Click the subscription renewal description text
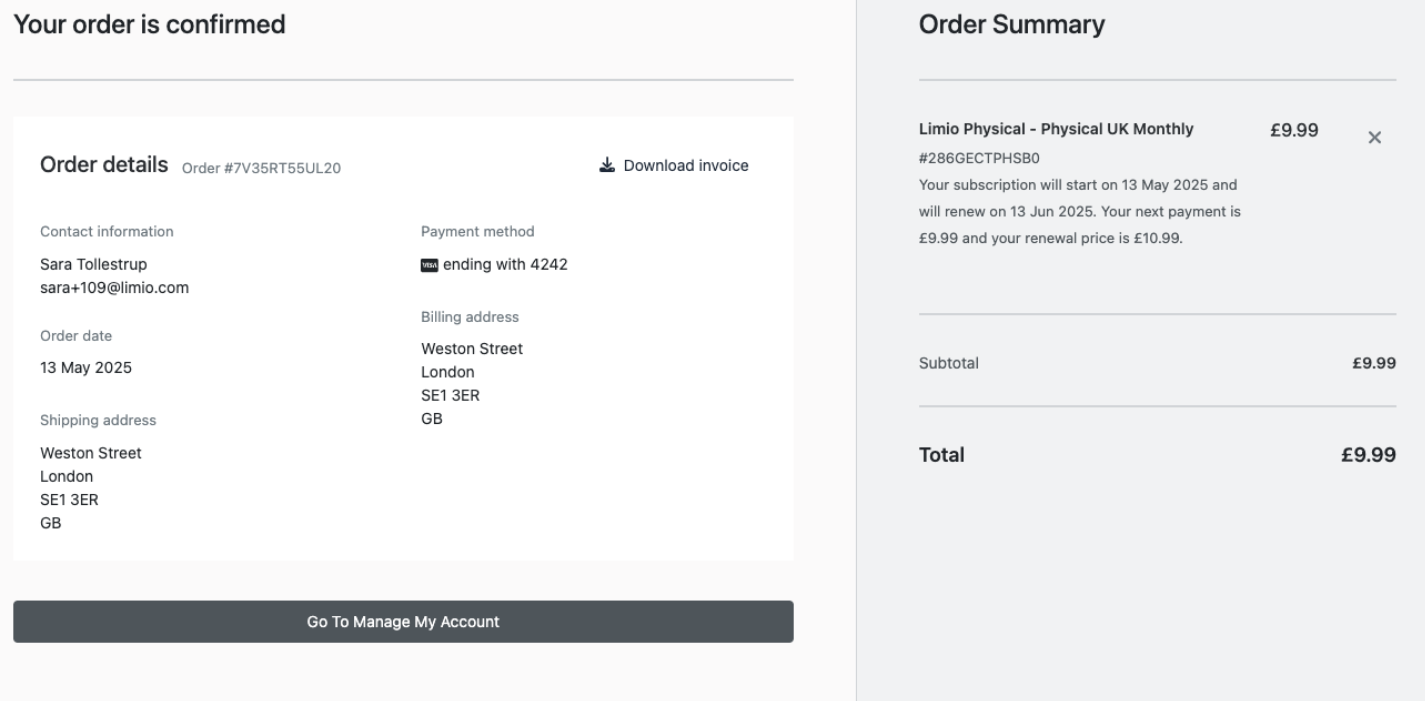1425x701 pixels. 1080,212
